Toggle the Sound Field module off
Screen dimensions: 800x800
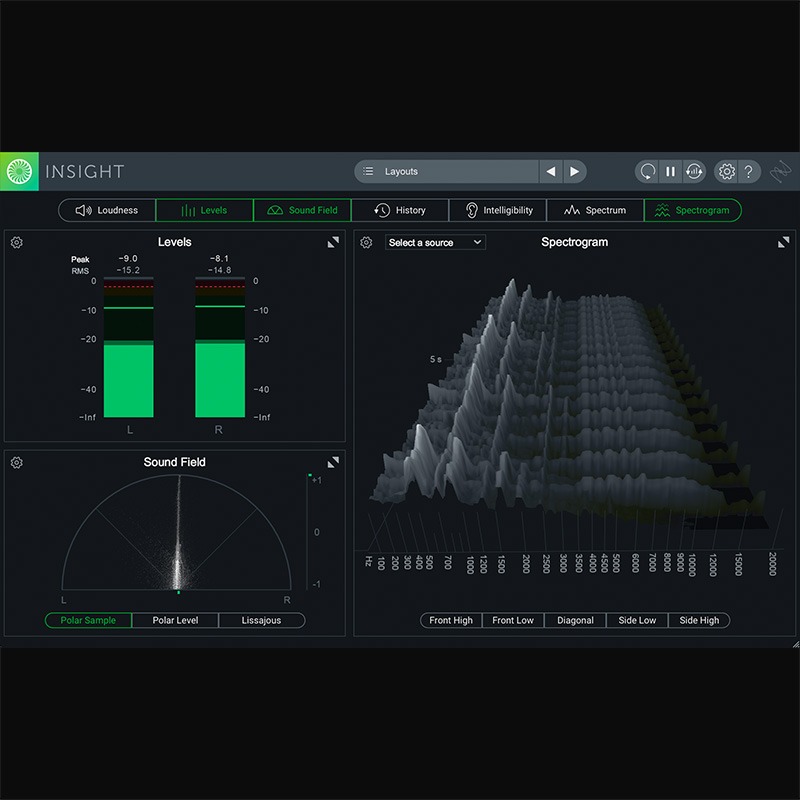pyautogui.click(x=302, y=210)
